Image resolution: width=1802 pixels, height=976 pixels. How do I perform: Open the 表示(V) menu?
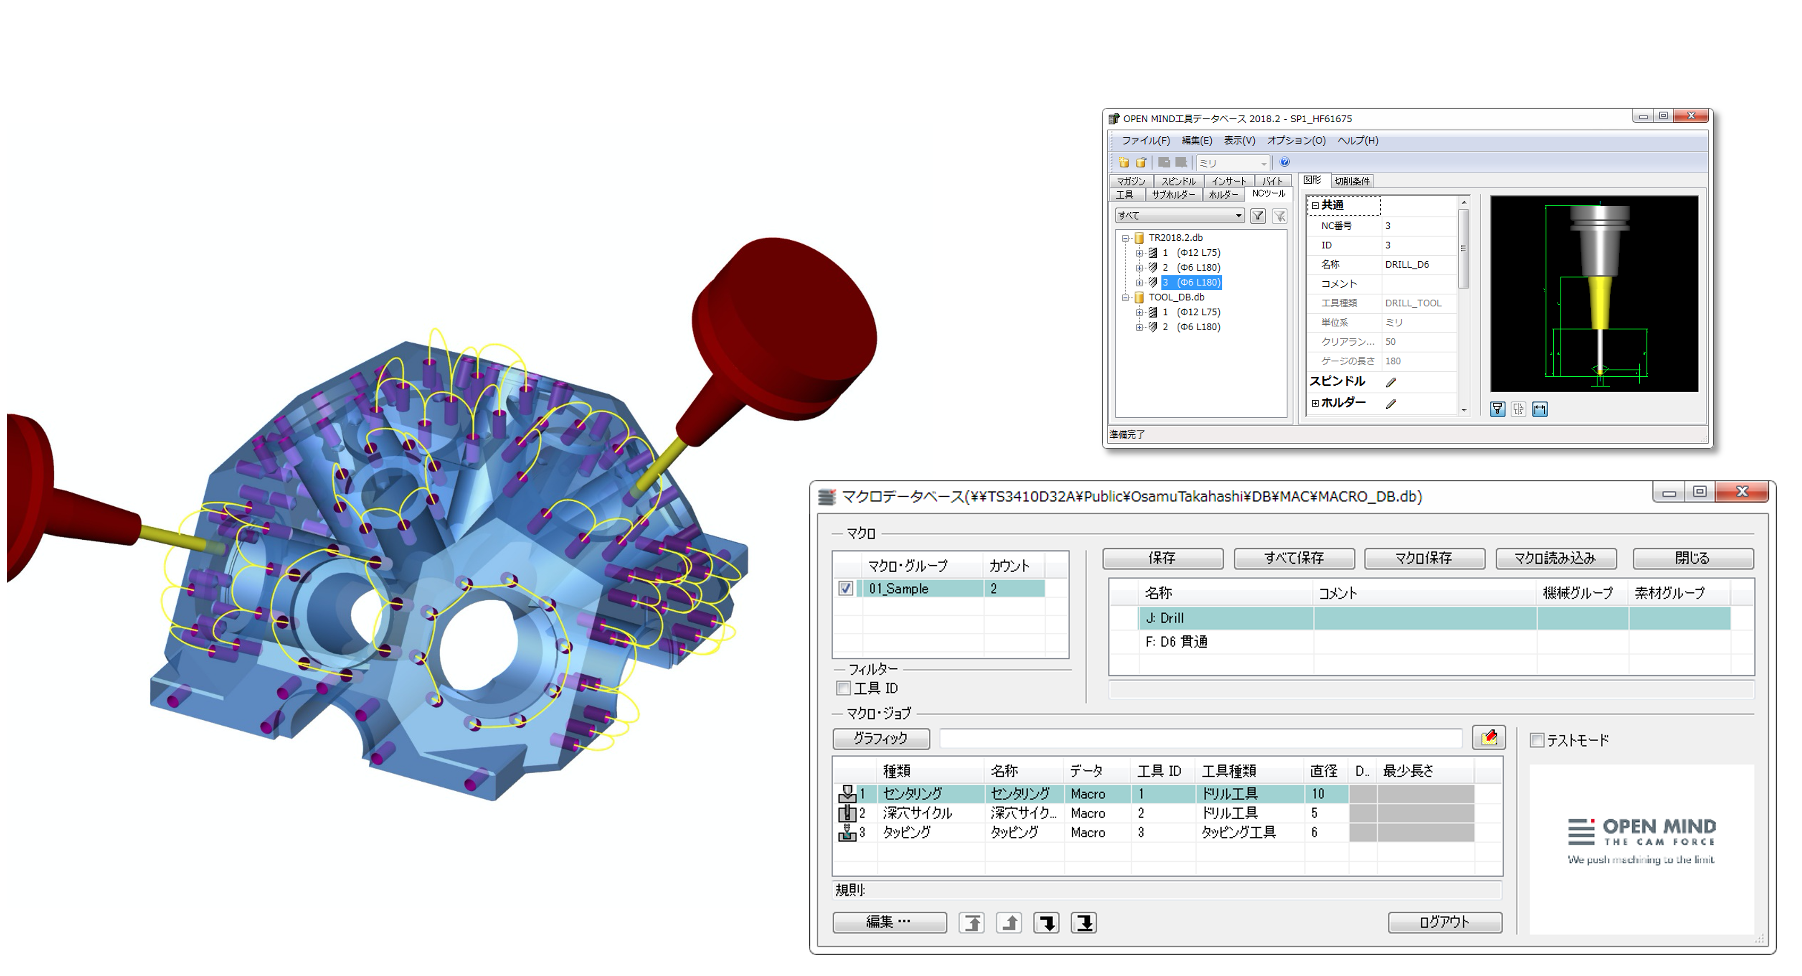point(1240,141)
